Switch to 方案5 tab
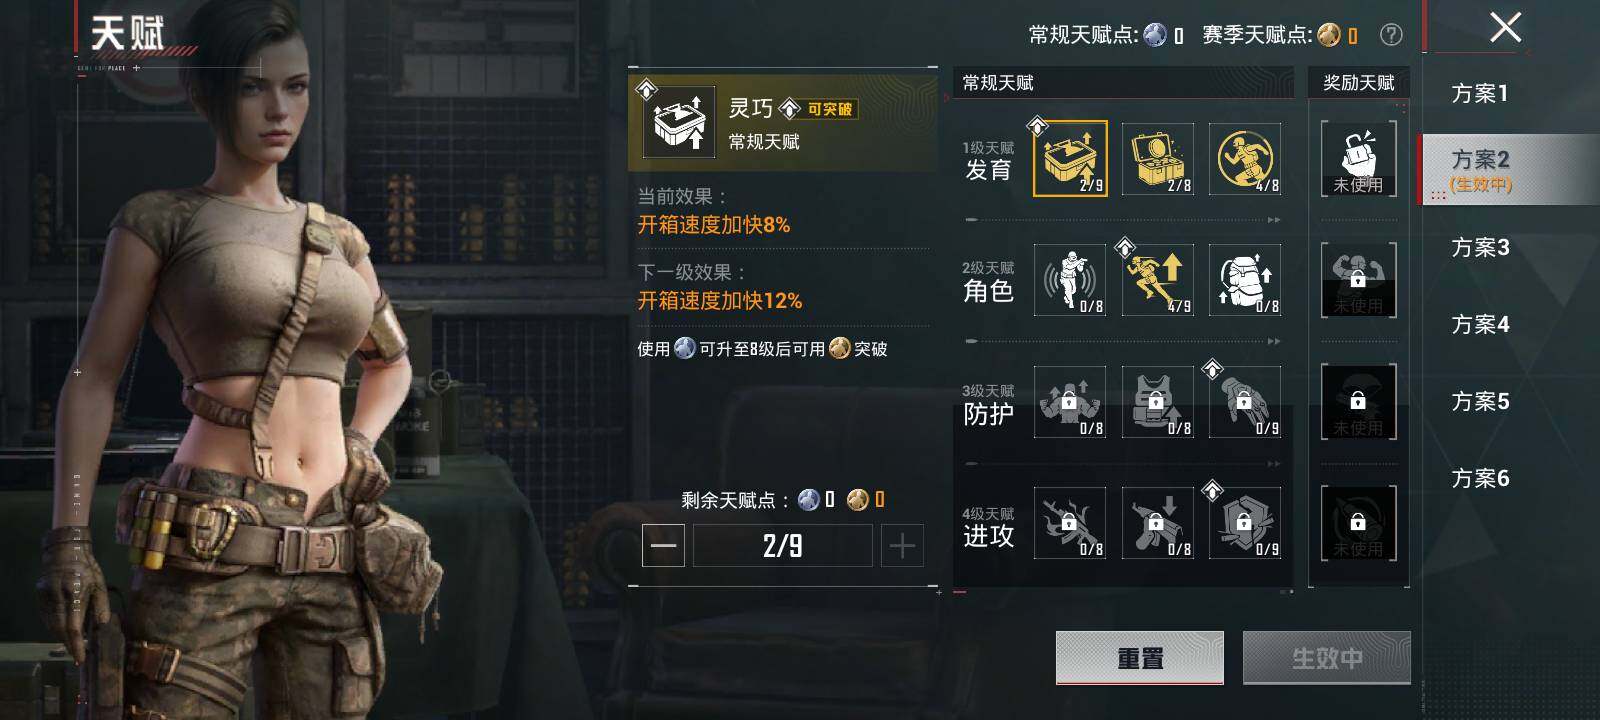This screenshot has width=1600, height=720. coord(1480,401)
